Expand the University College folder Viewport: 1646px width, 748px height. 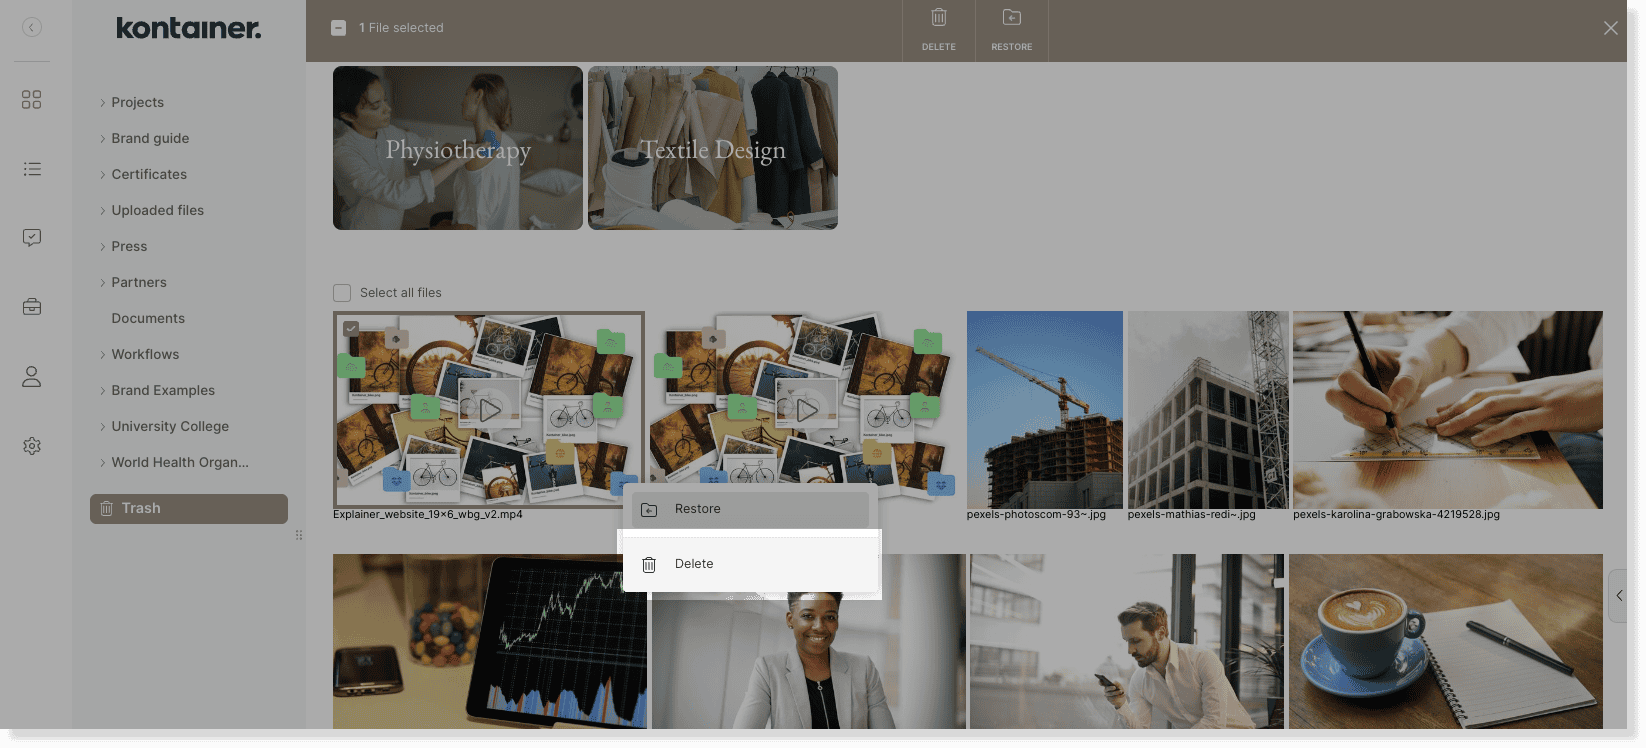tap(102, 427)
